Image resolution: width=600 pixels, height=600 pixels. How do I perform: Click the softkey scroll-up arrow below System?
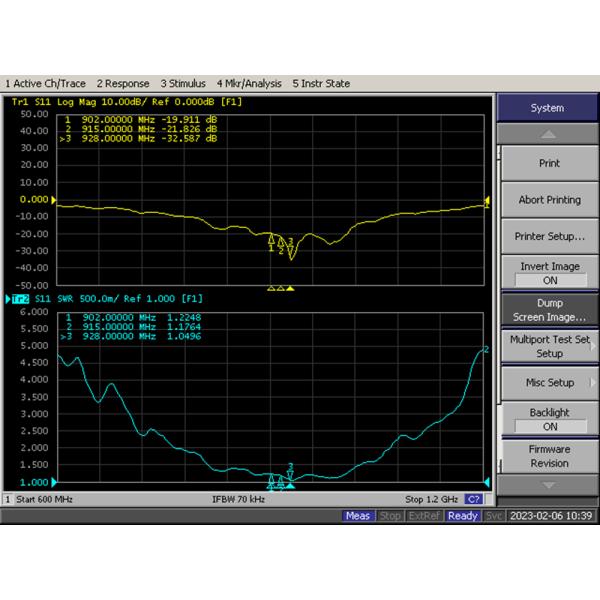547,134
